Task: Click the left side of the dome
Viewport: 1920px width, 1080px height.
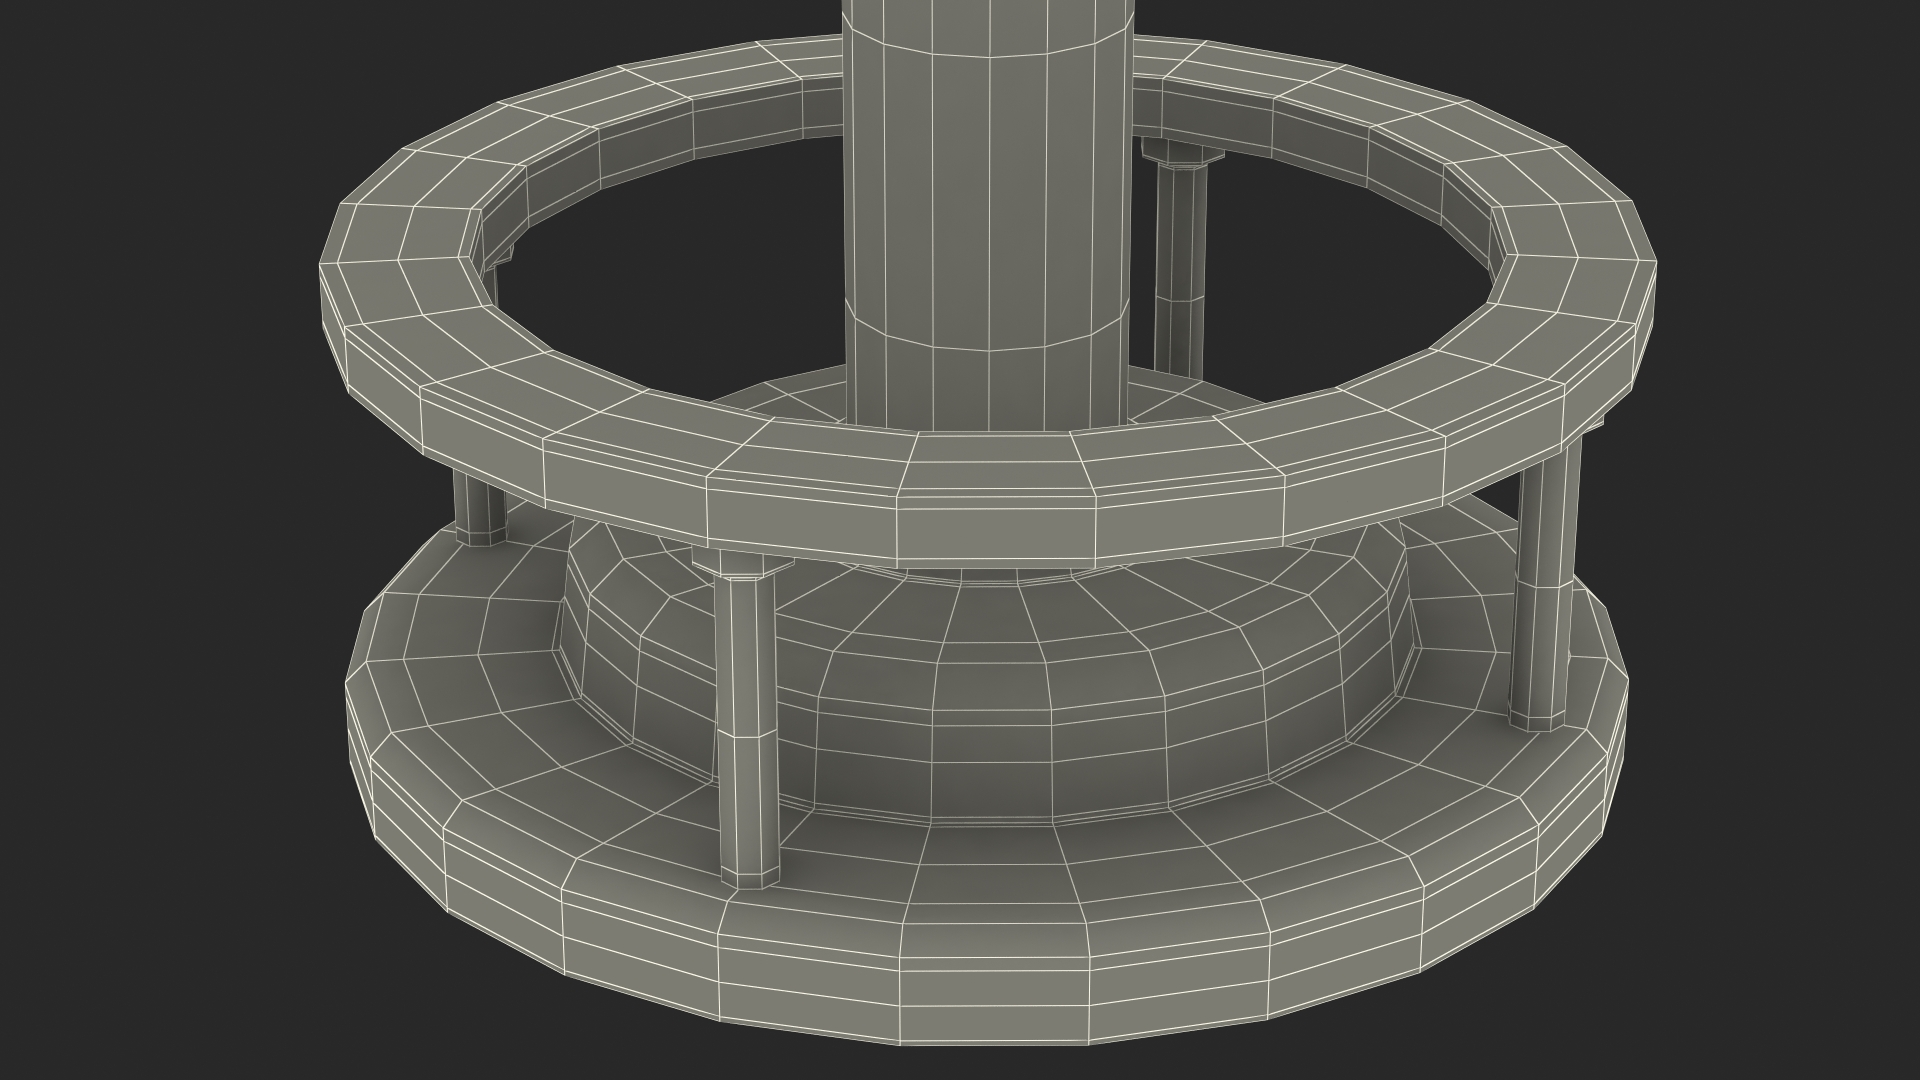Action: pyautogui.click(x=620, y=650)
